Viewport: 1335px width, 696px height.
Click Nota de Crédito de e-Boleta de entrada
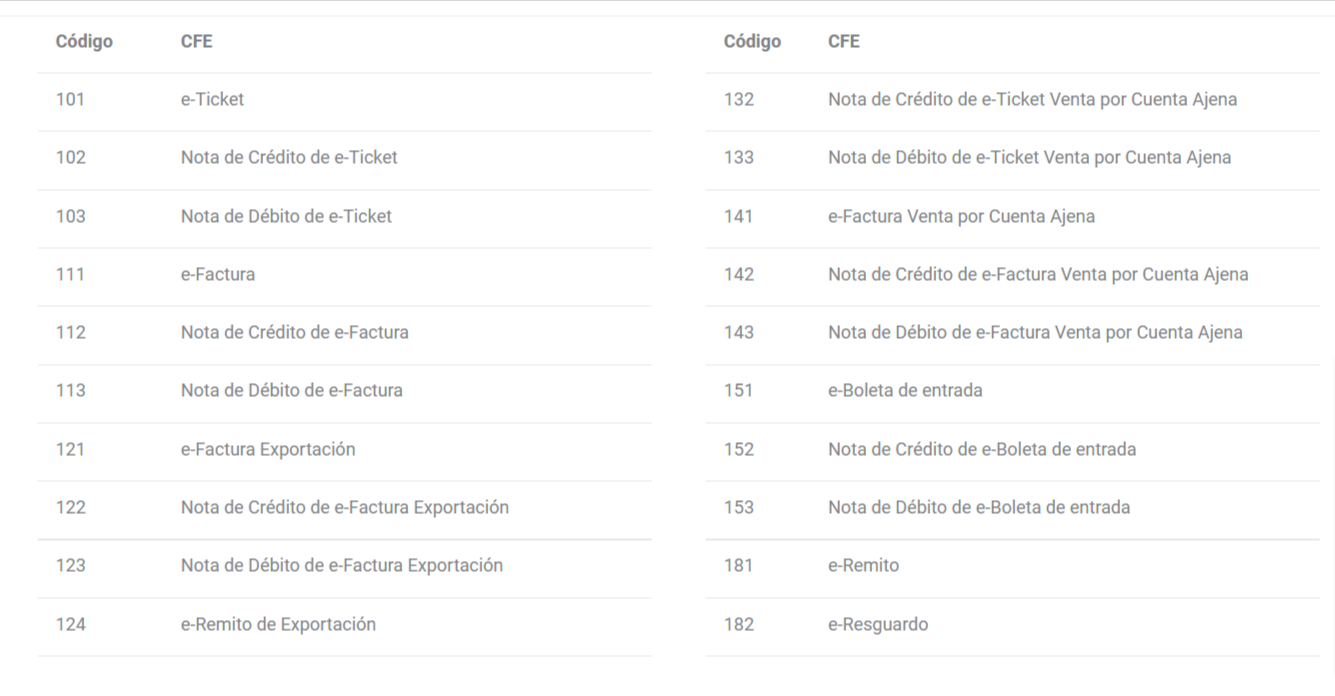pyautogui.click(x=982, y=450)
